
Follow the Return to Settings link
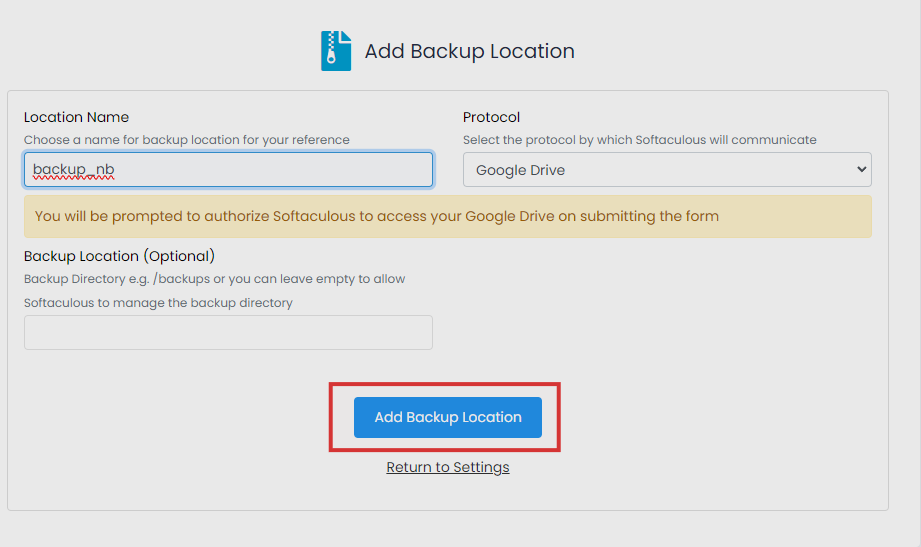(x=448, y=467)
